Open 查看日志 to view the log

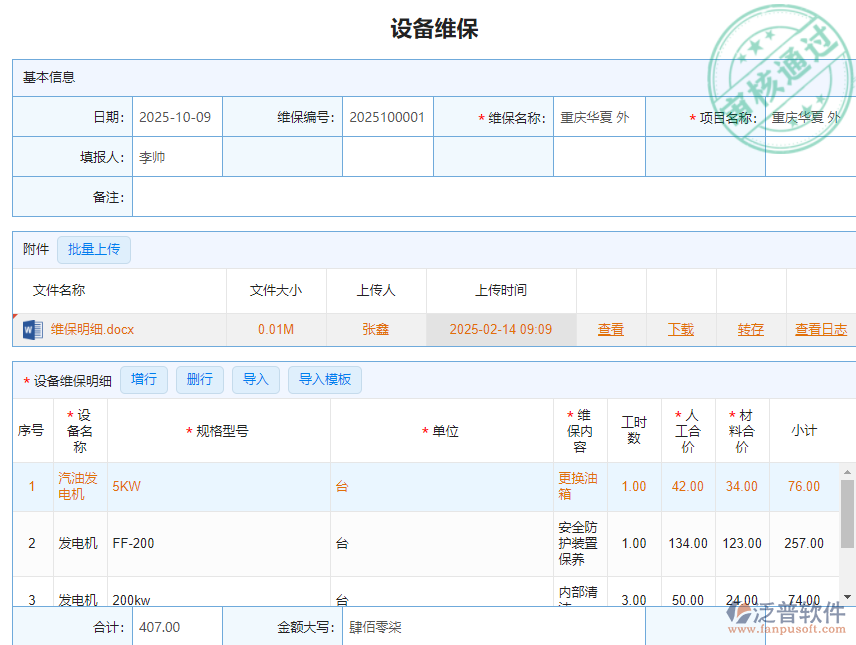click(x=820, y=329)
